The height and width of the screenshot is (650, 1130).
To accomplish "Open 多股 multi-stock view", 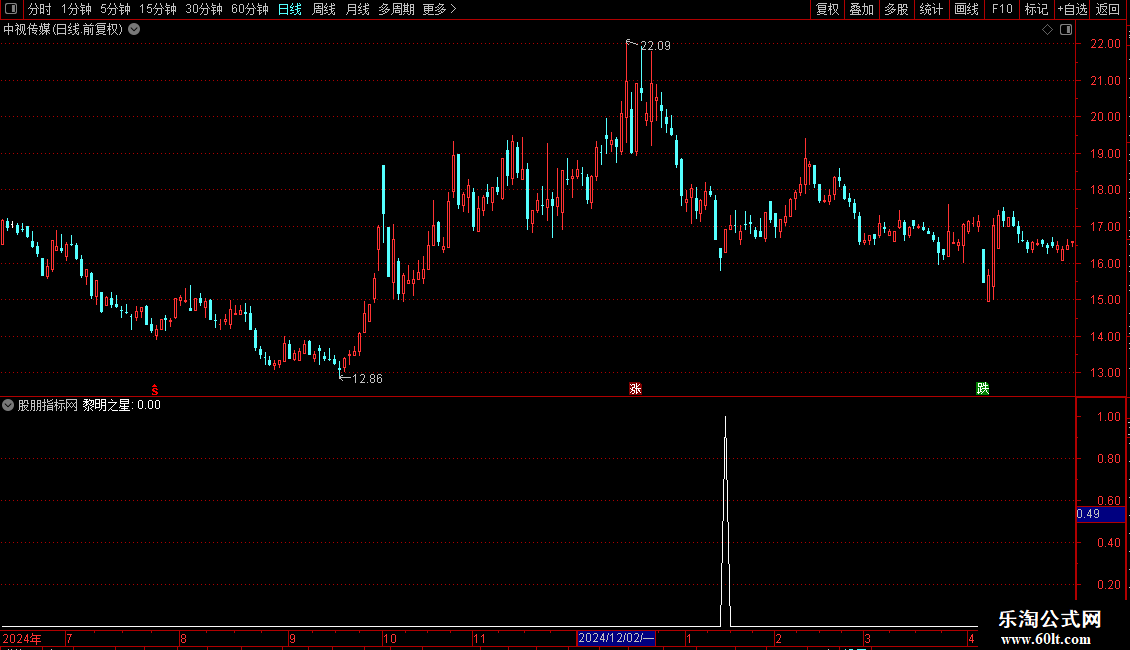I will [x=896, y=9].
